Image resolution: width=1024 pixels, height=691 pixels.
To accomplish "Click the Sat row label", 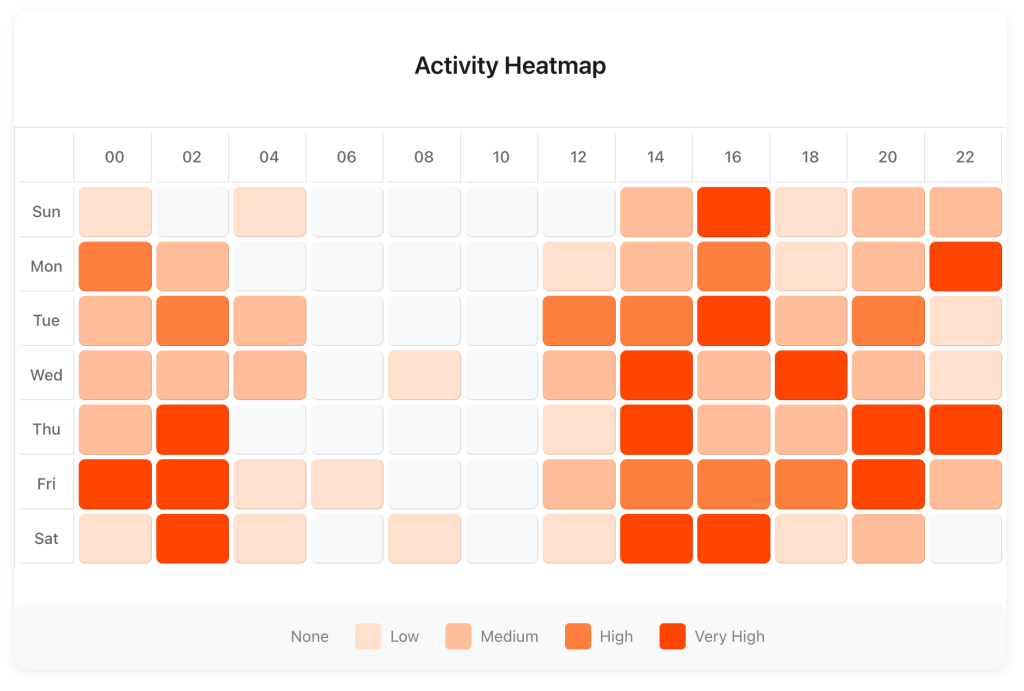I will coord(46,539).
